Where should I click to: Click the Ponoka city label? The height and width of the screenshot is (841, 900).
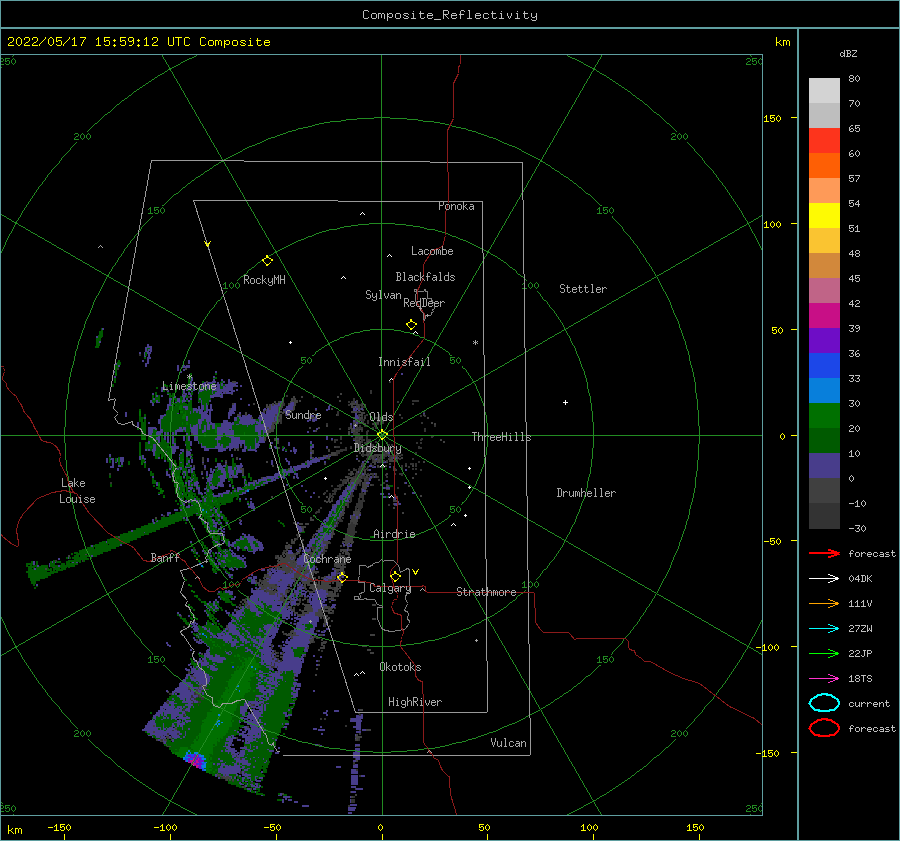tap(456, 206)
